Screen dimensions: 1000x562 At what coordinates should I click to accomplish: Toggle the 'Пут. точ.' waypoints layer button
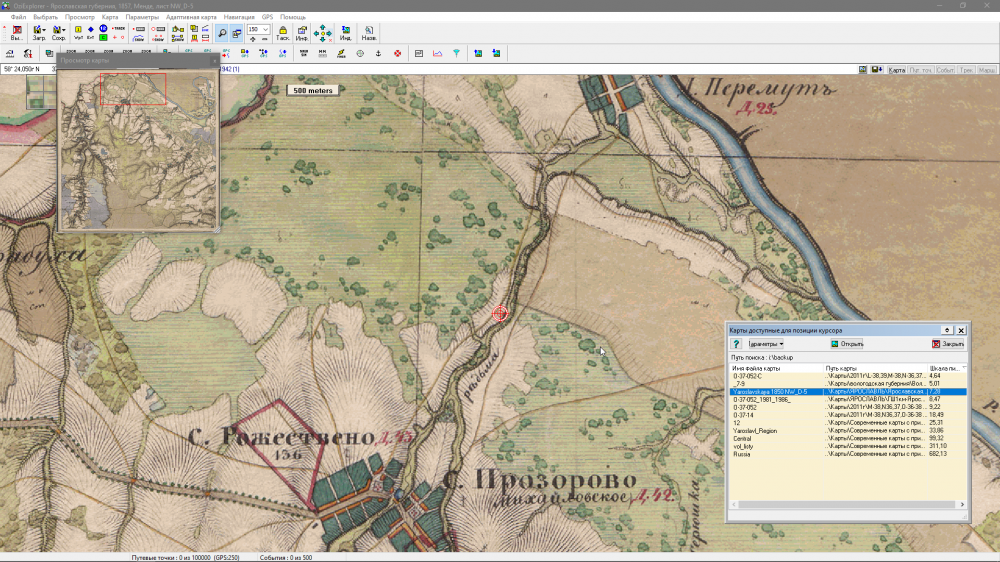[x=921, y=70]
